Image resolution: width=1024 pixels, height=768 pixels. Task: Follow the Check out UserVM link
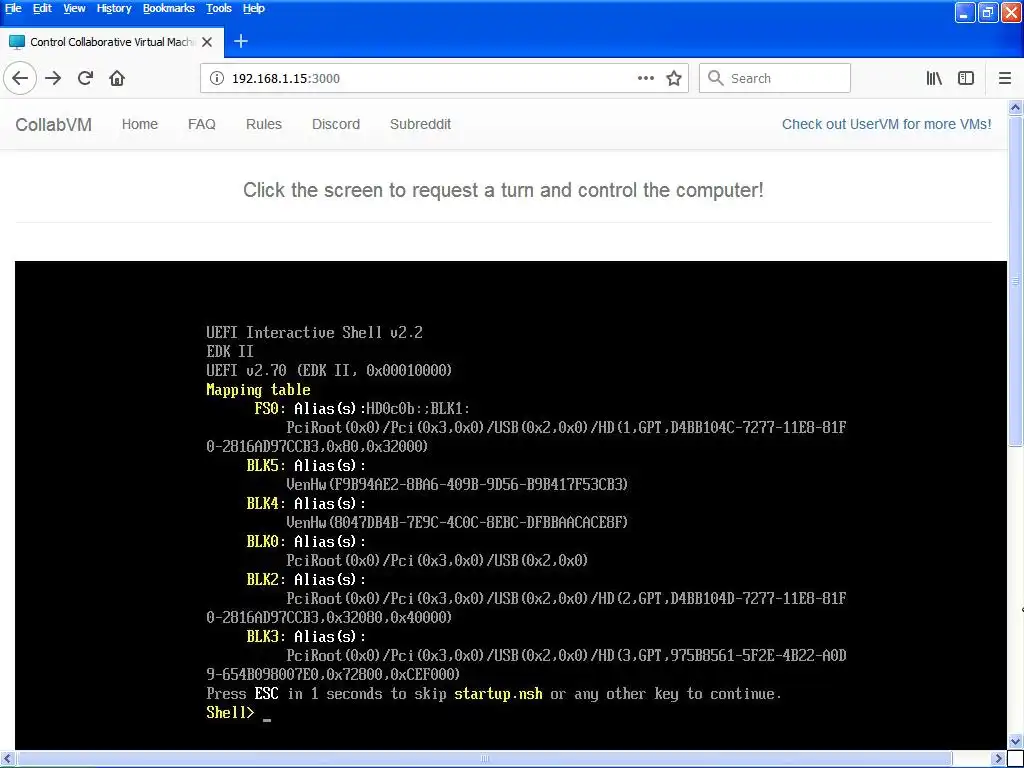coord(886,124)
